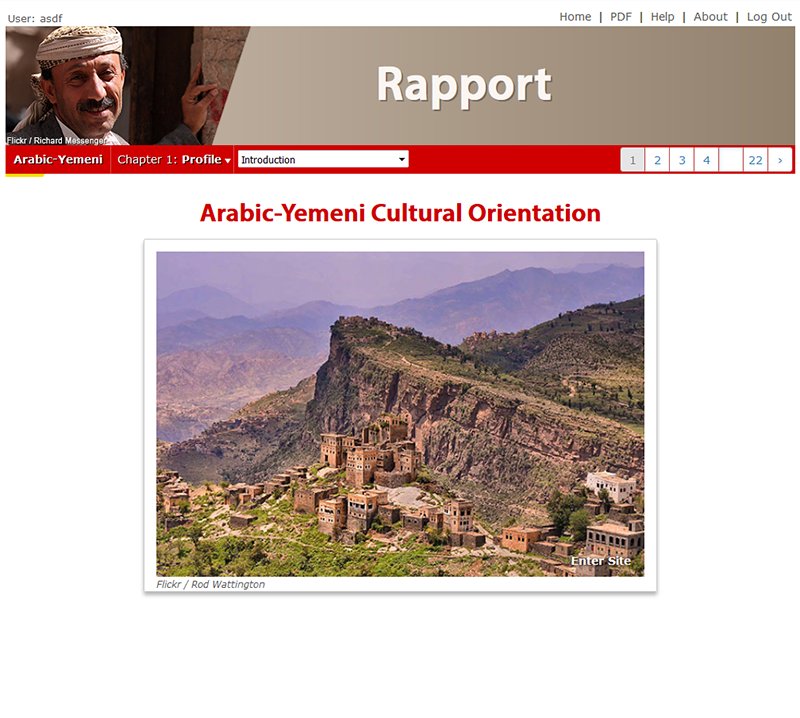Click the Yemeni village landscape image

pyautogui.click(x=400, y=414)
